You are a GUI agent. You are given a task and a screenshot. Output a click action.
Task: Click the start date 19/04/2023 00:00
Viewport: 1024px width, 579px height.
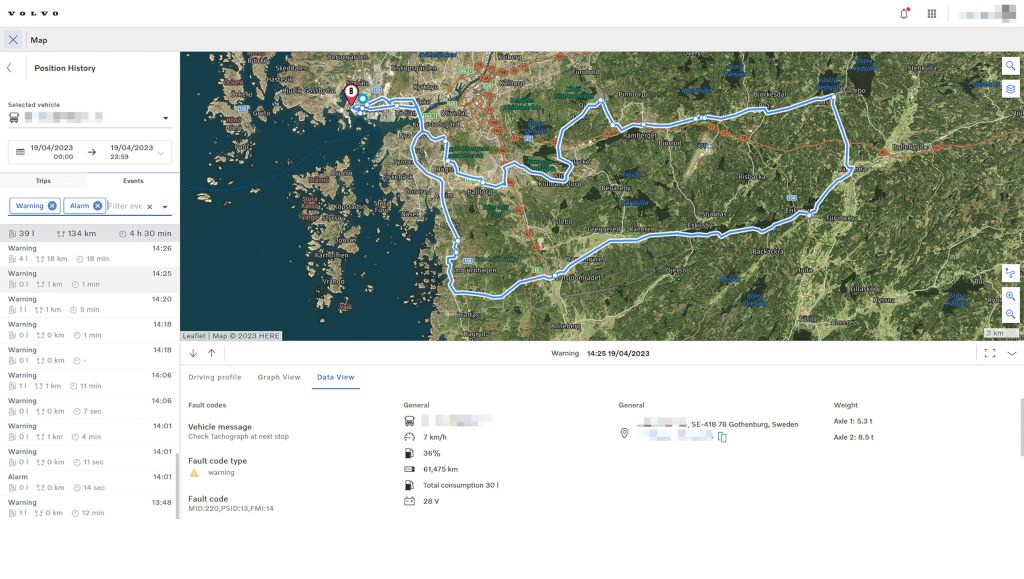coord(52,152)
